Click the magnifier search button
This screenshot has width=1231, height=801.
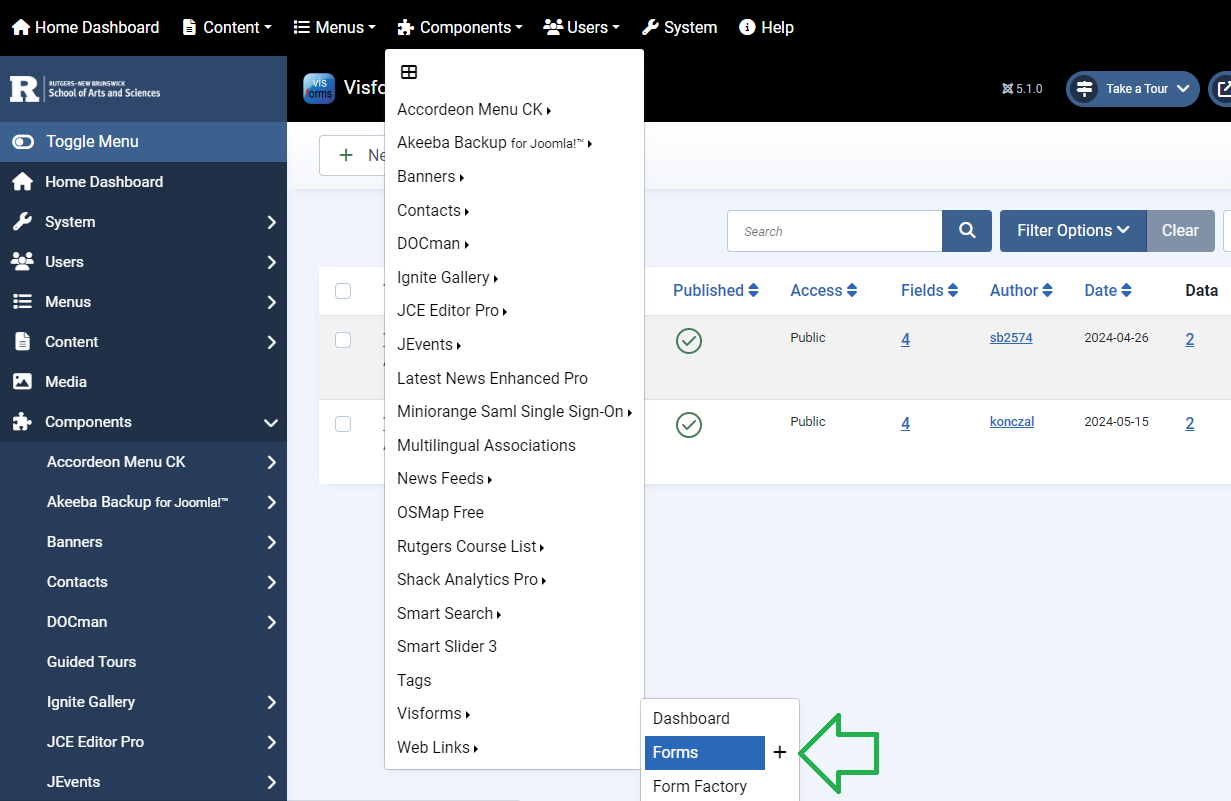(x=967, y=231)
